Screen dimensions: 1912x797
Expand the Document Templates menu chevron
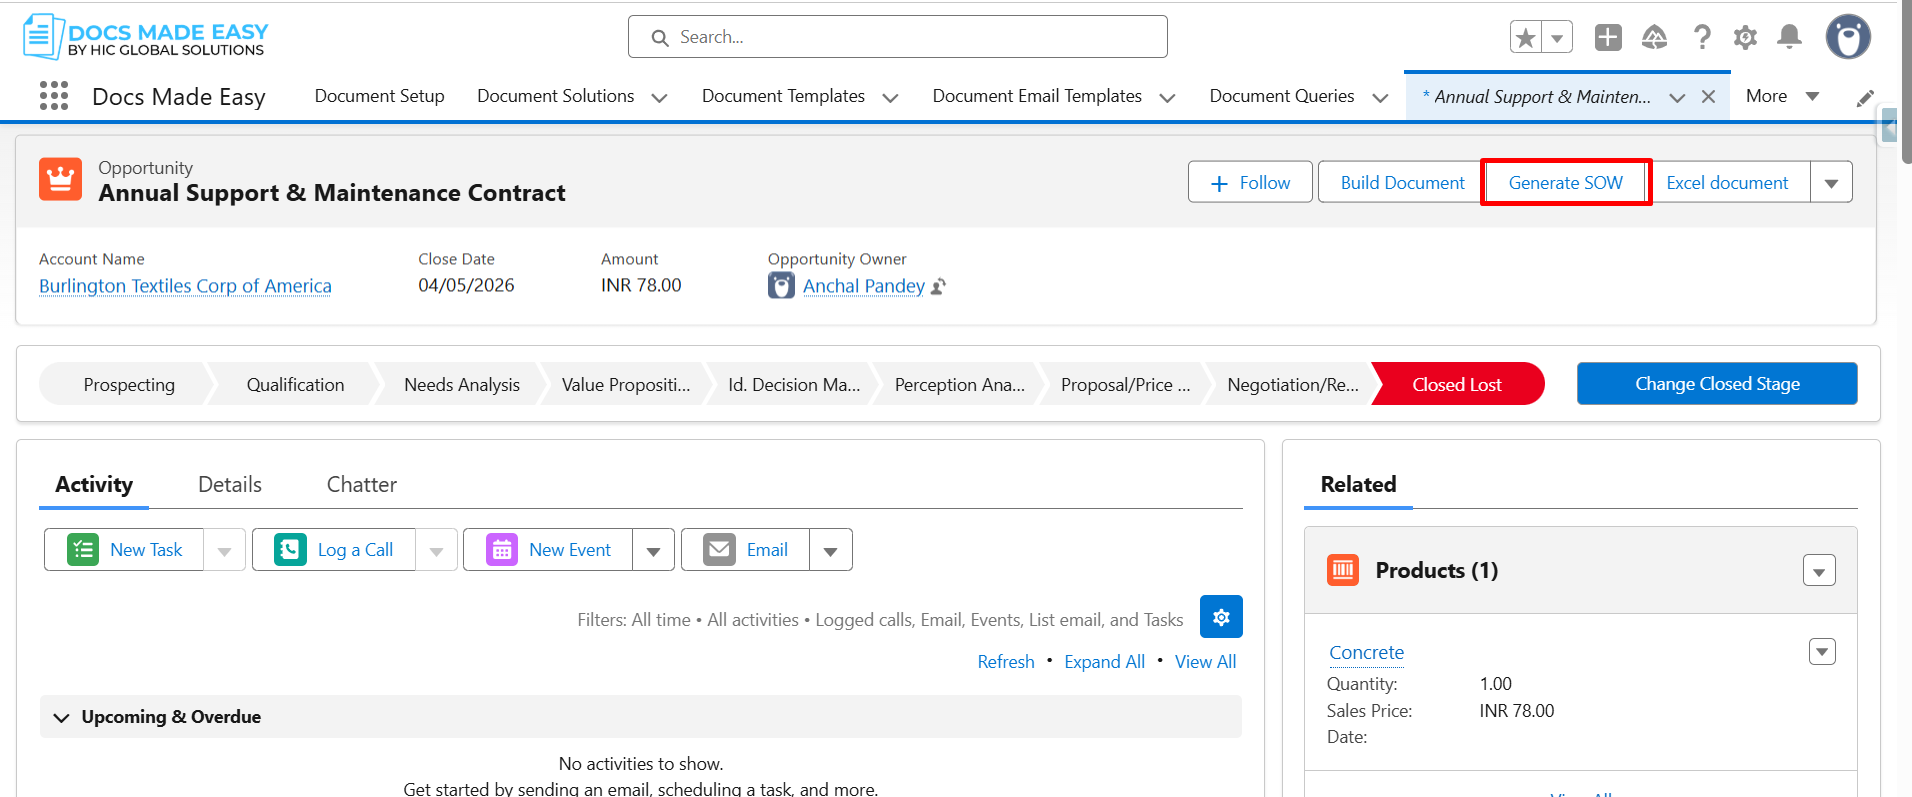click(890, 98)
